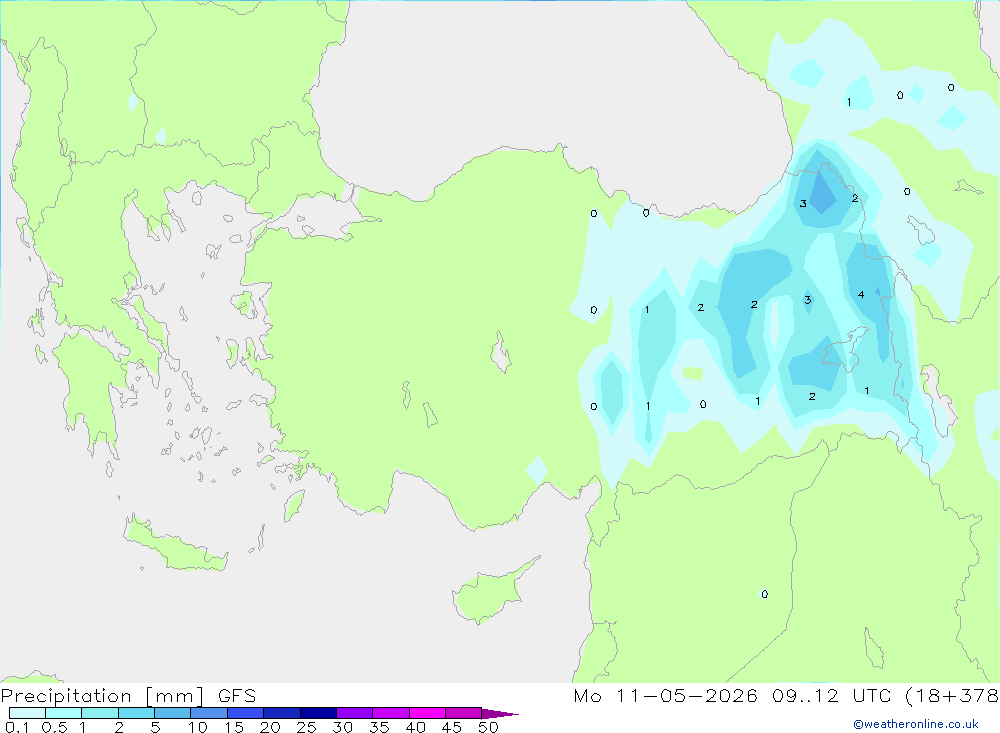The image size is (1000, 733).
Task: Click the '5' legend scale label
Action: click(155, 727)
